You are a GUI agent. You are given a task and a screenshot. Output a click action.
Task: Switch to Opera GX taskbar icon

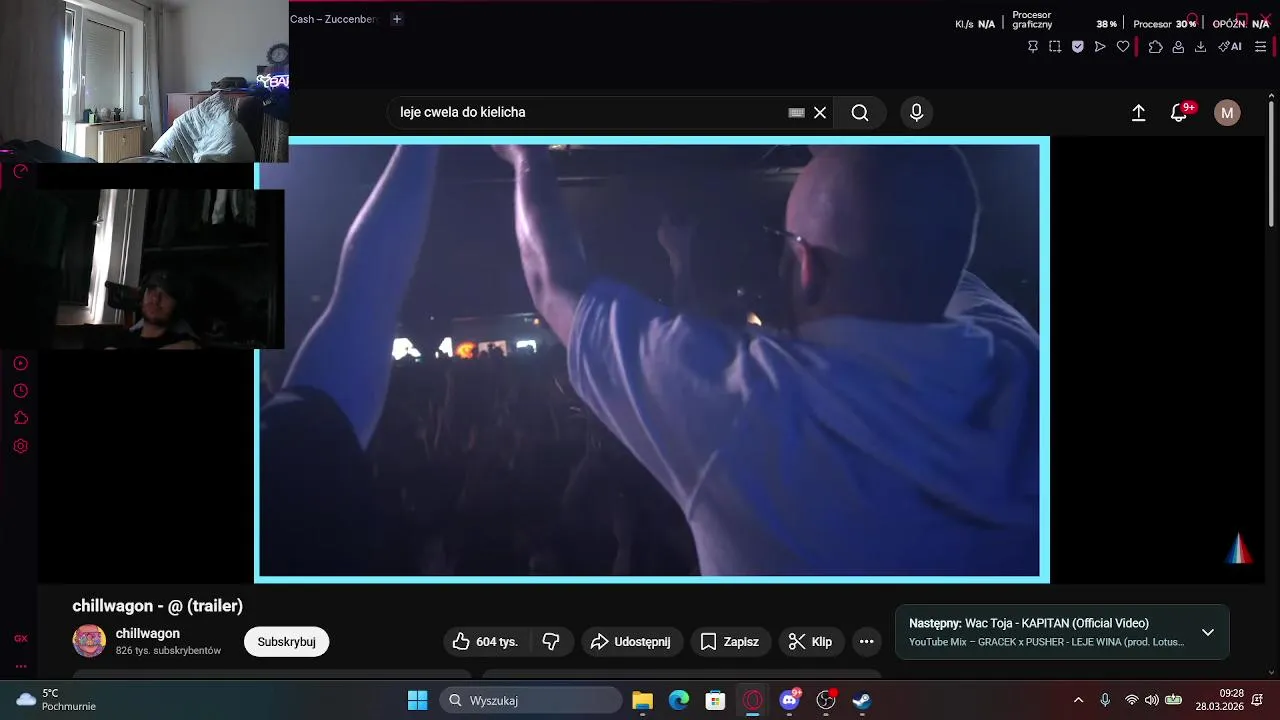(752, 700)
